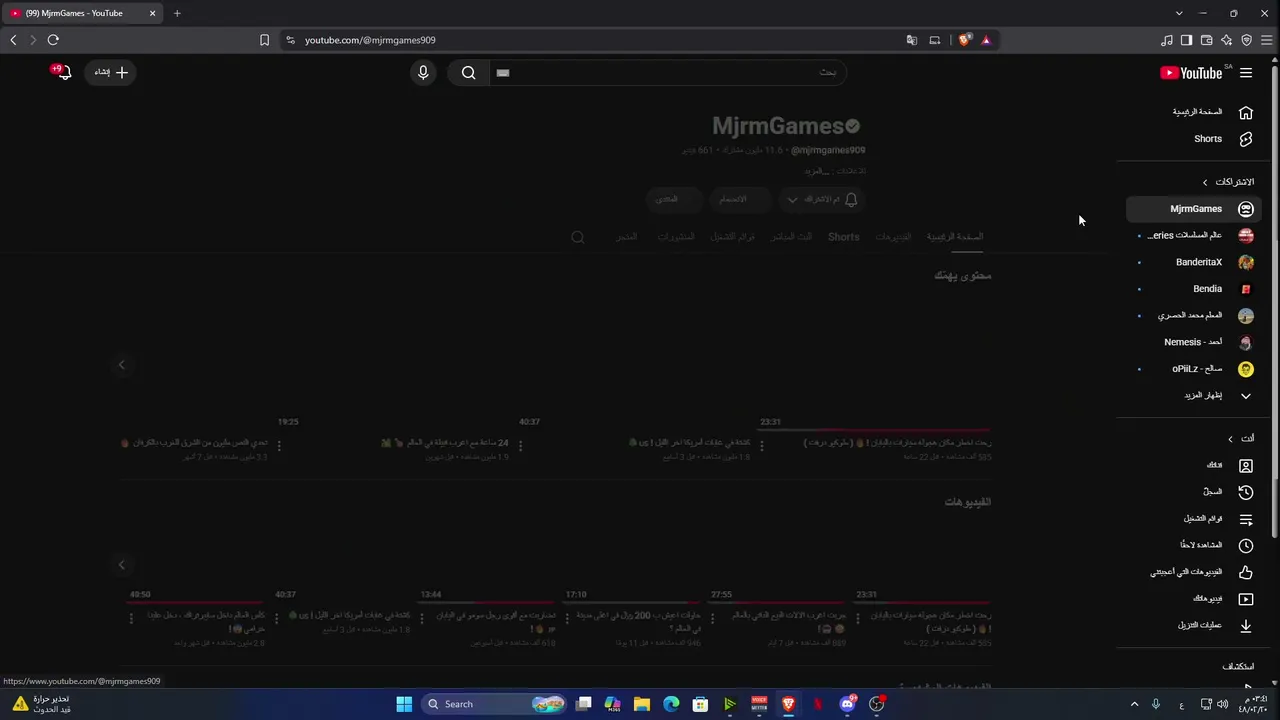Click the carousel arrow in the Videos row
This screenshot has height=720, width=1280.
(x=122, y=565)
